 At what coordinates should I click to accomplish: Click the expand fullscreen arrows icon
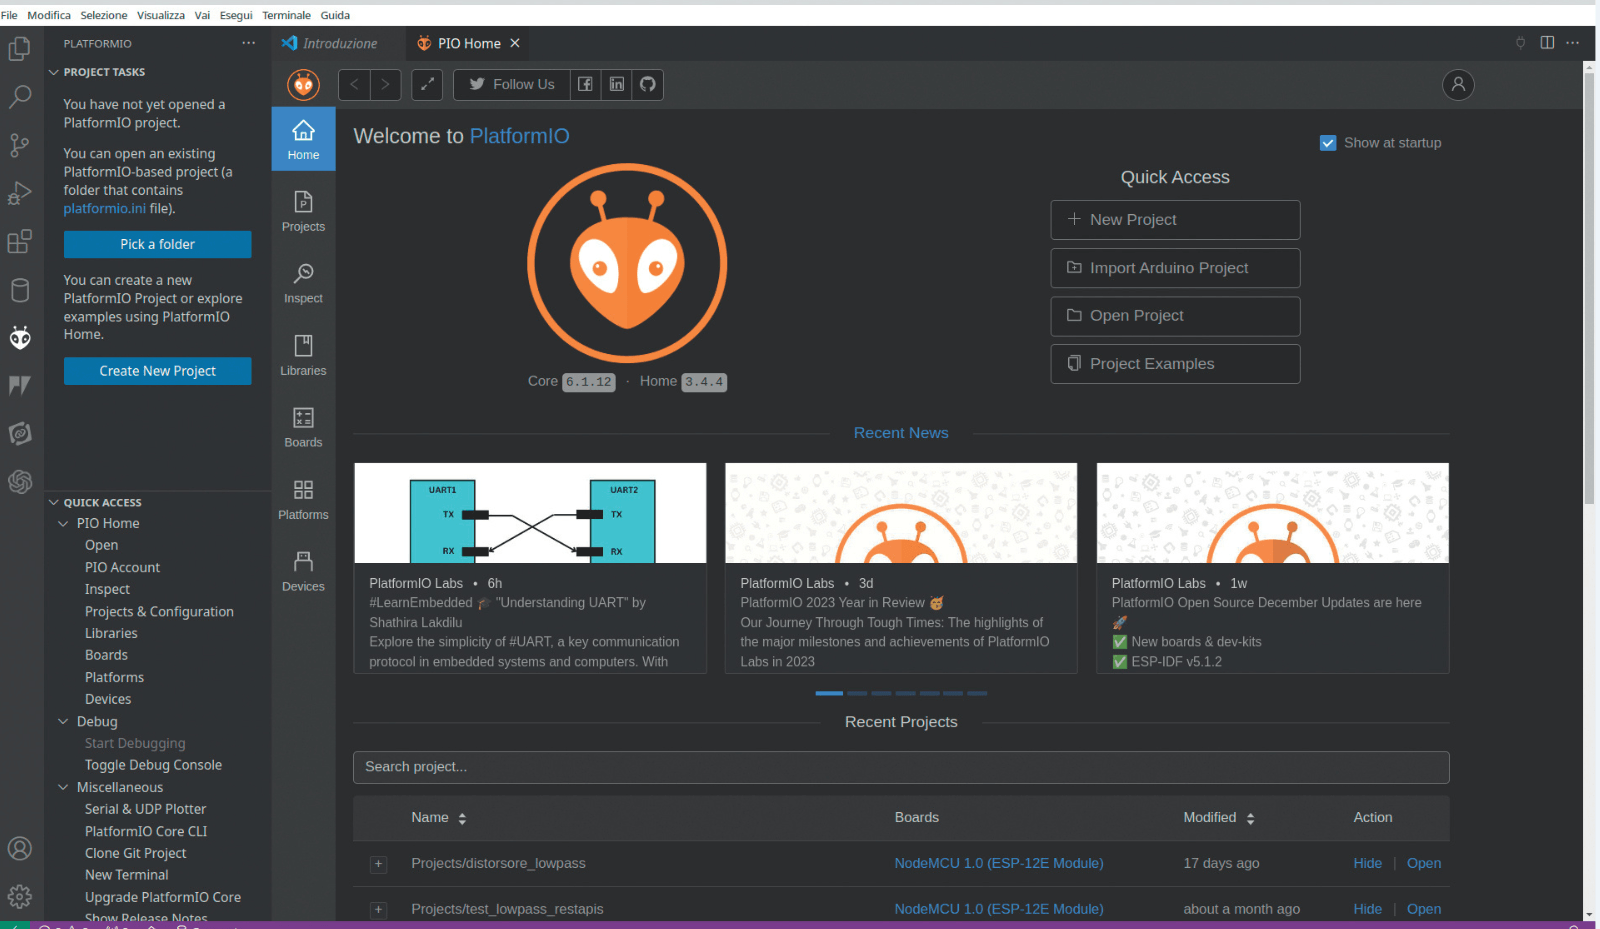tap(427, 84)
